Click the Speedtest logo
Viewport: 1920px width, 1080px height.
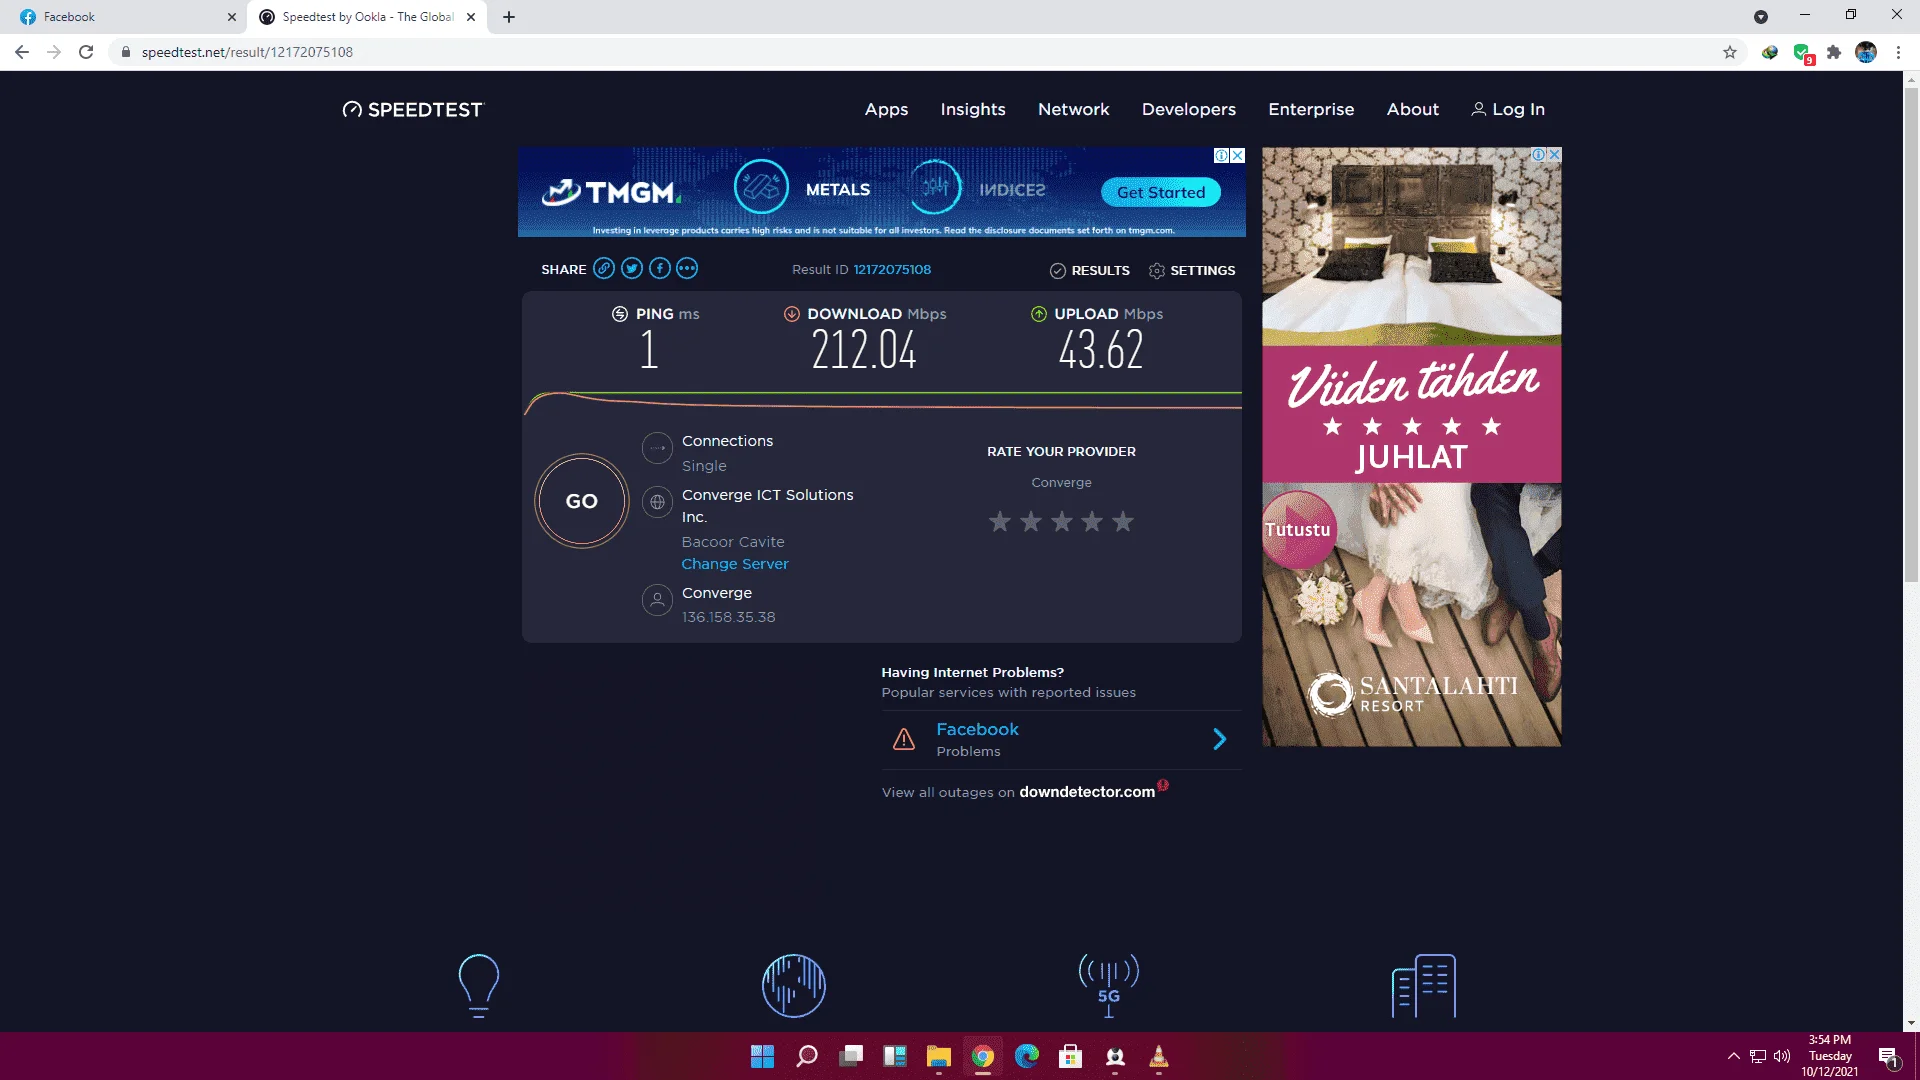[412, 110]
